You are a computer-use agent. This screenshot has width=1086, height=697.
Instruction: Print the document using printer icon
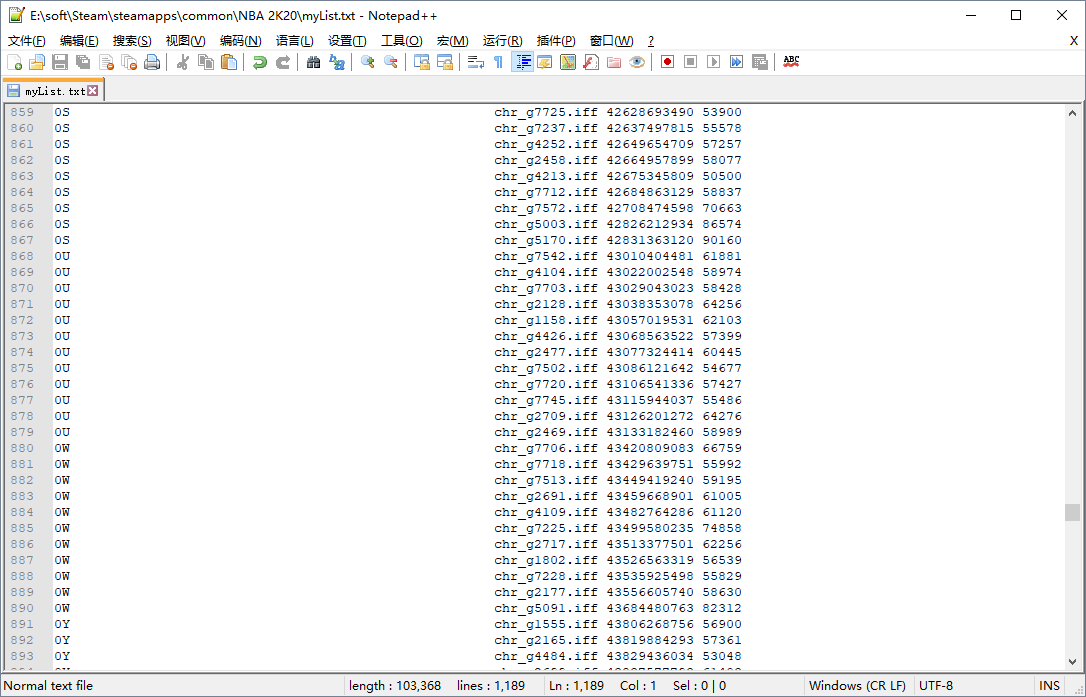152,62
